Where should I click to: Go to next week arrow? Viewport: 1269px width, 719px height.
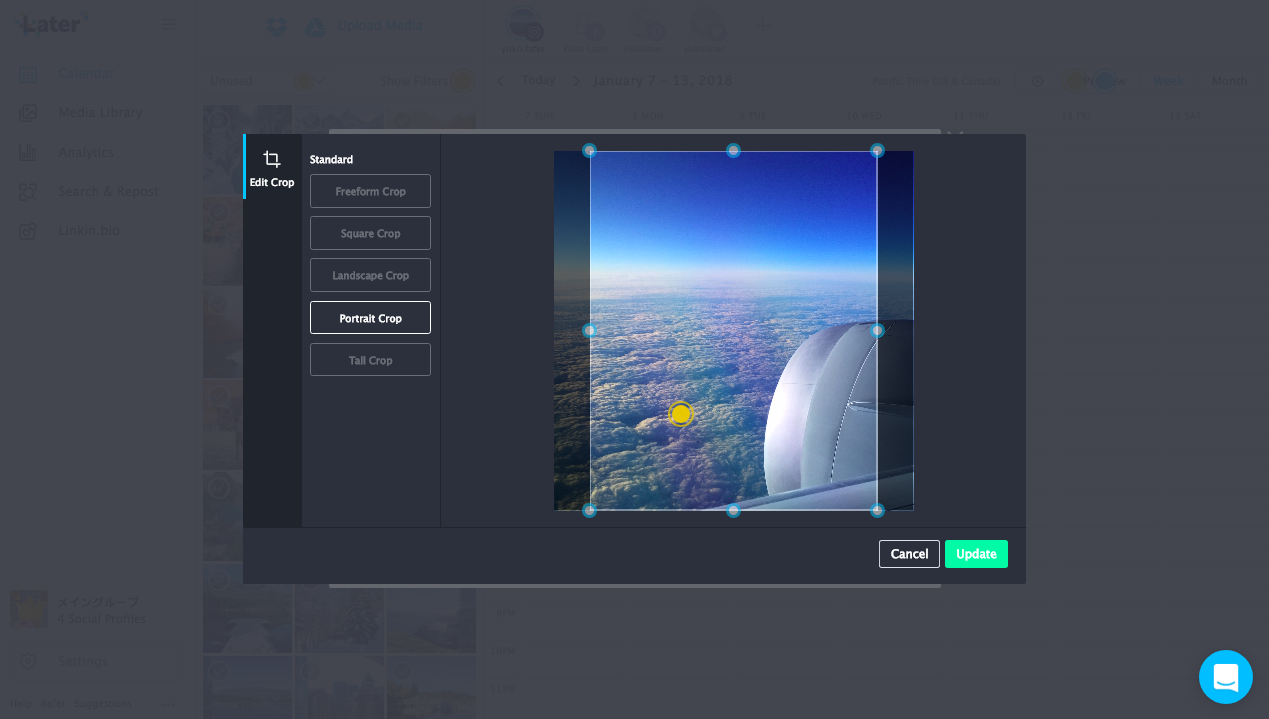(576, 81)
